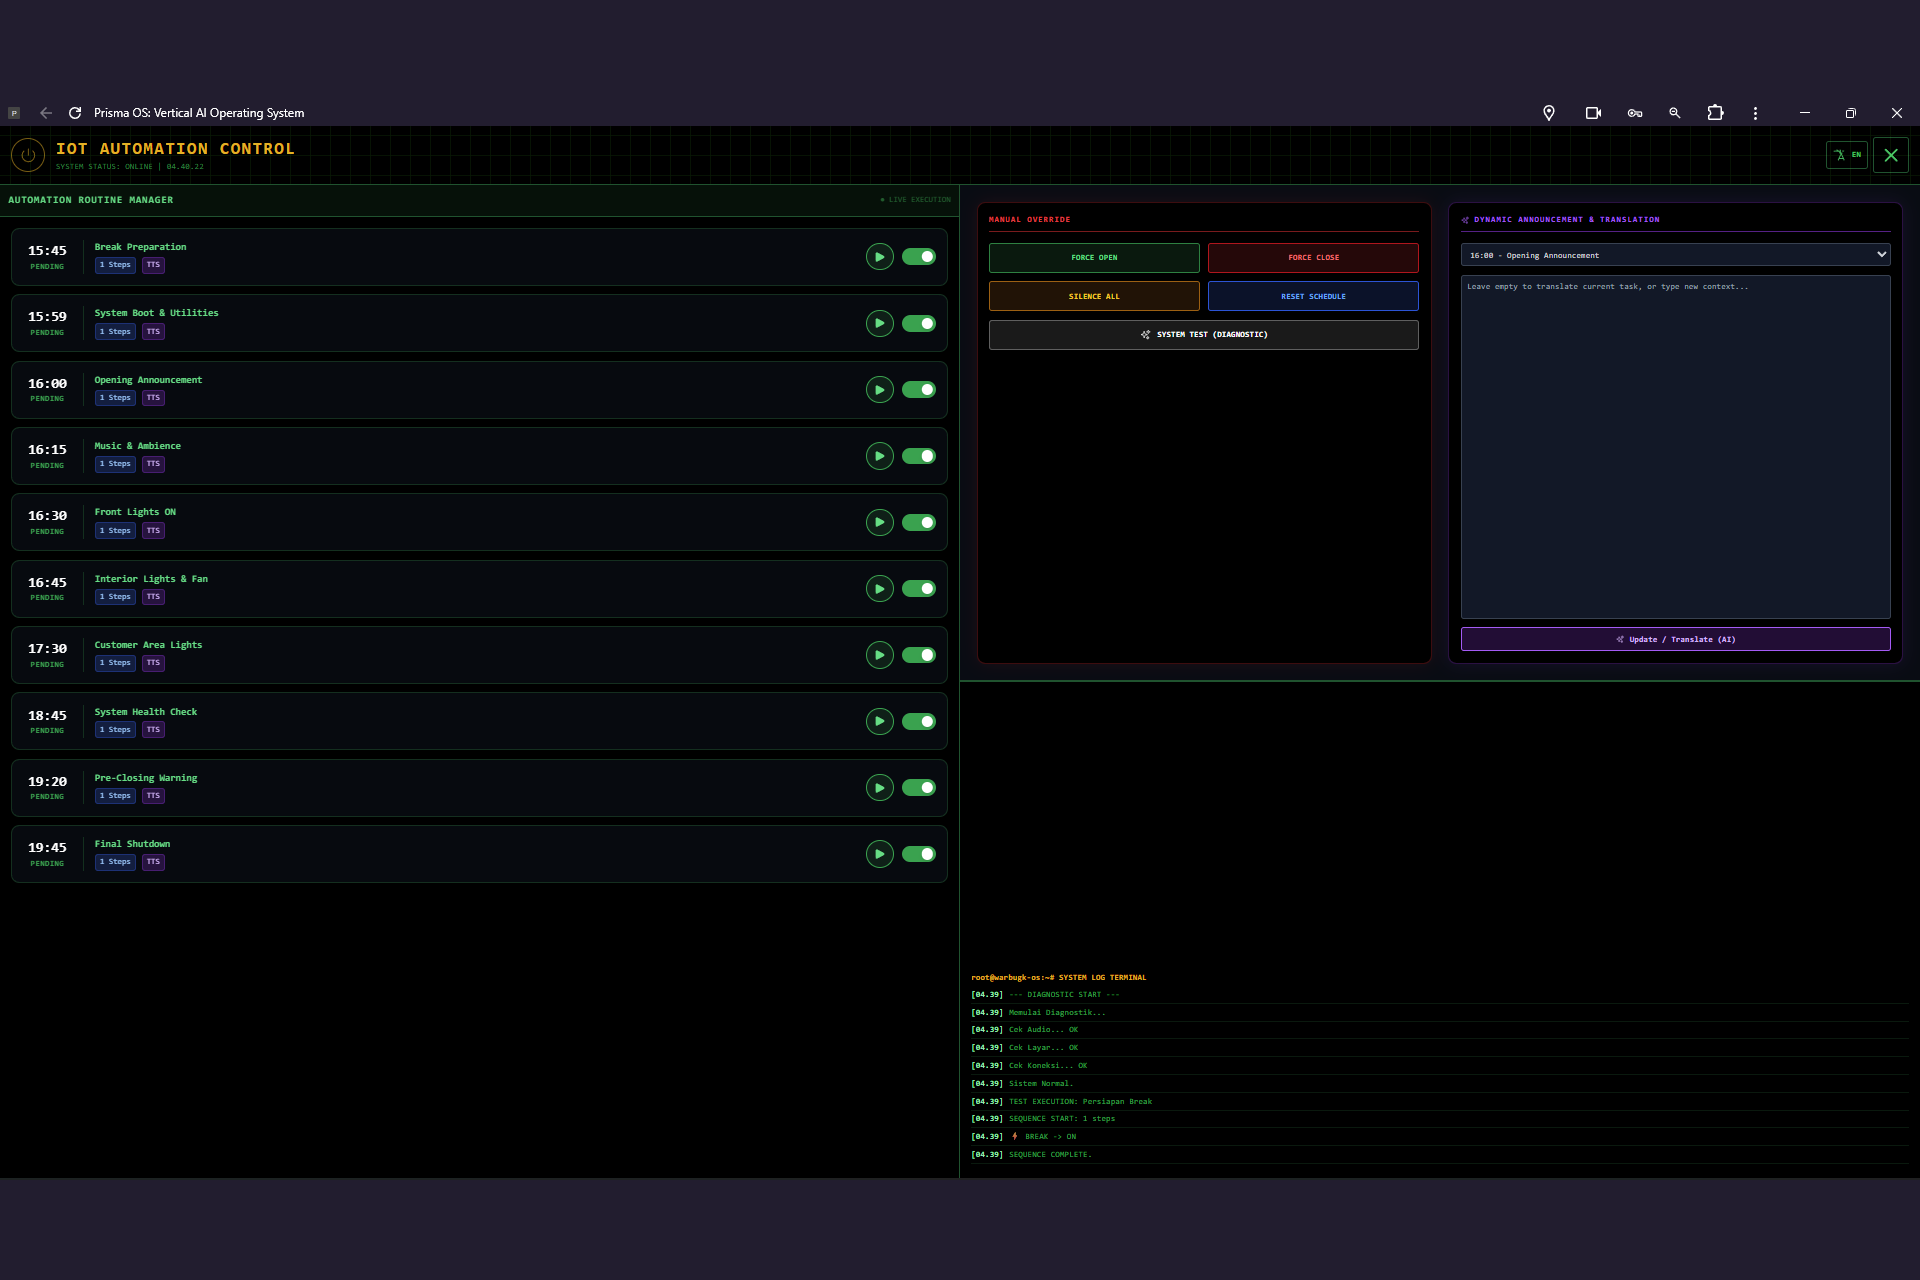Toggle off System Health Check routine
The width and height of the screenshot is (1920, 1280).
(x=918, y=721)
